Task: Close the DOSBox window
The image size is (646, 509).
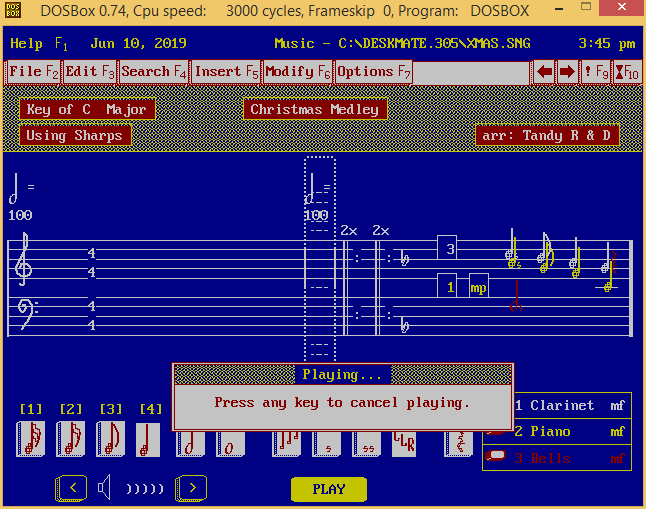Action: [x=621, y=7]
